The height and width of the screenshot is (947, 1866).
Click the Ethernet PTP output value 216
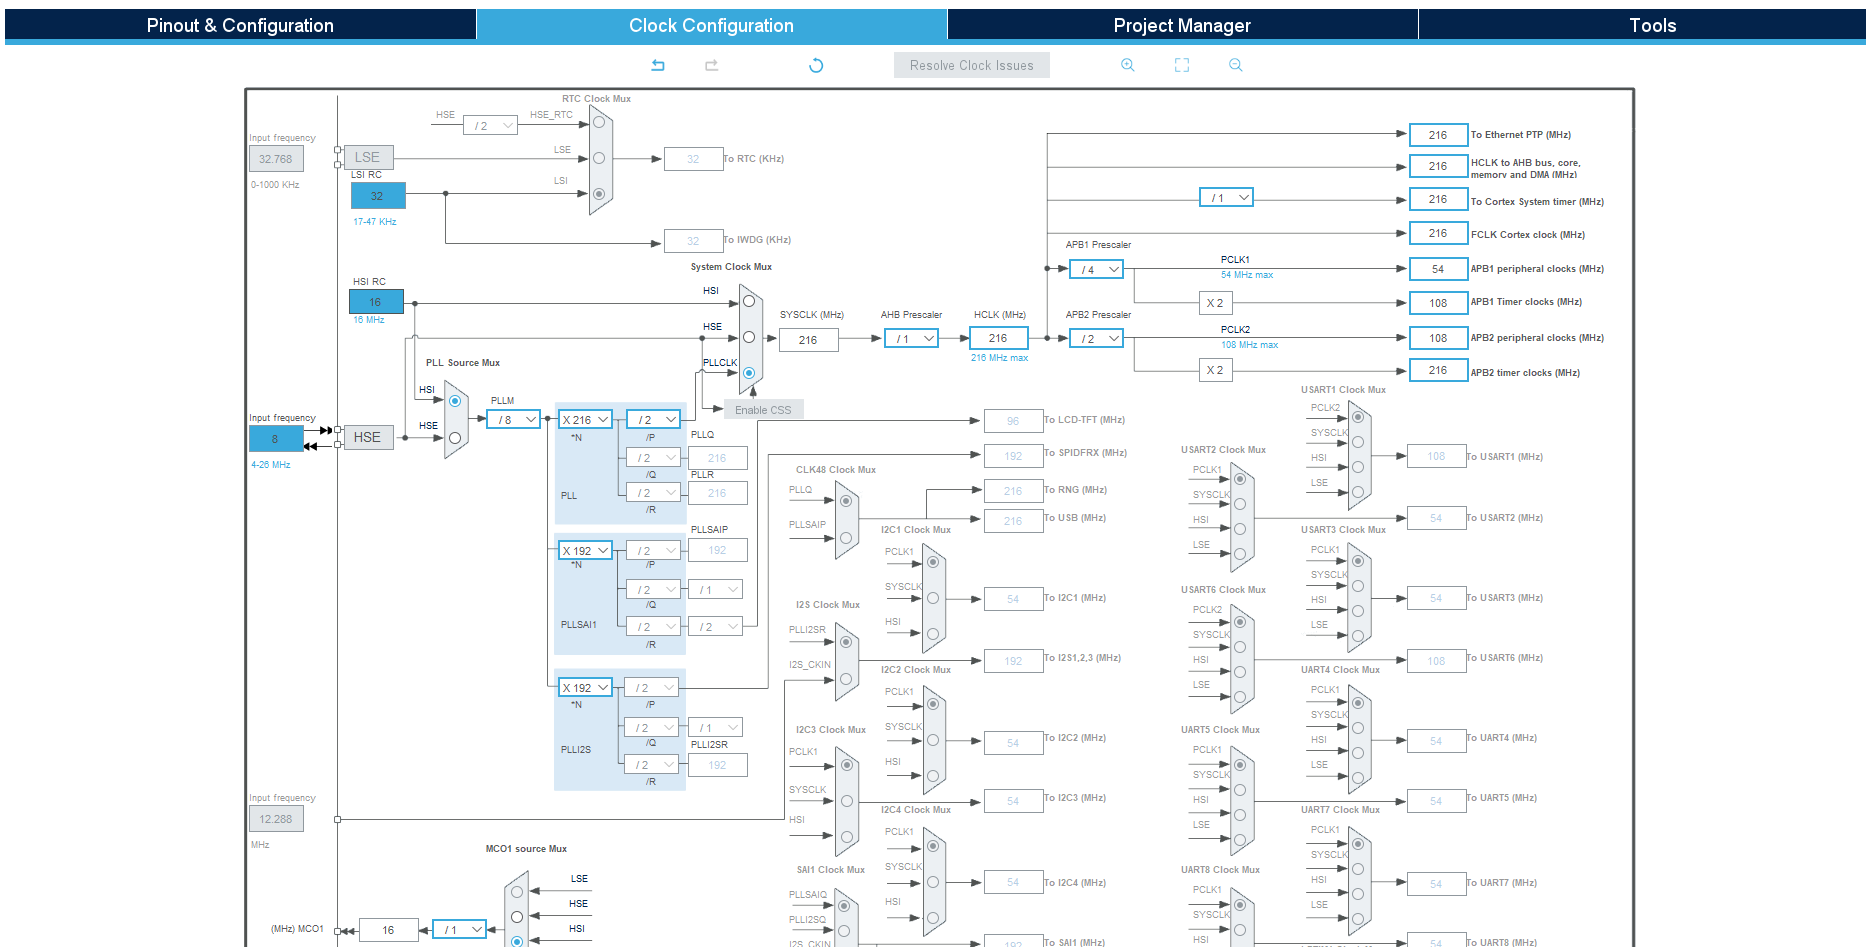[x=1438, y=135]
